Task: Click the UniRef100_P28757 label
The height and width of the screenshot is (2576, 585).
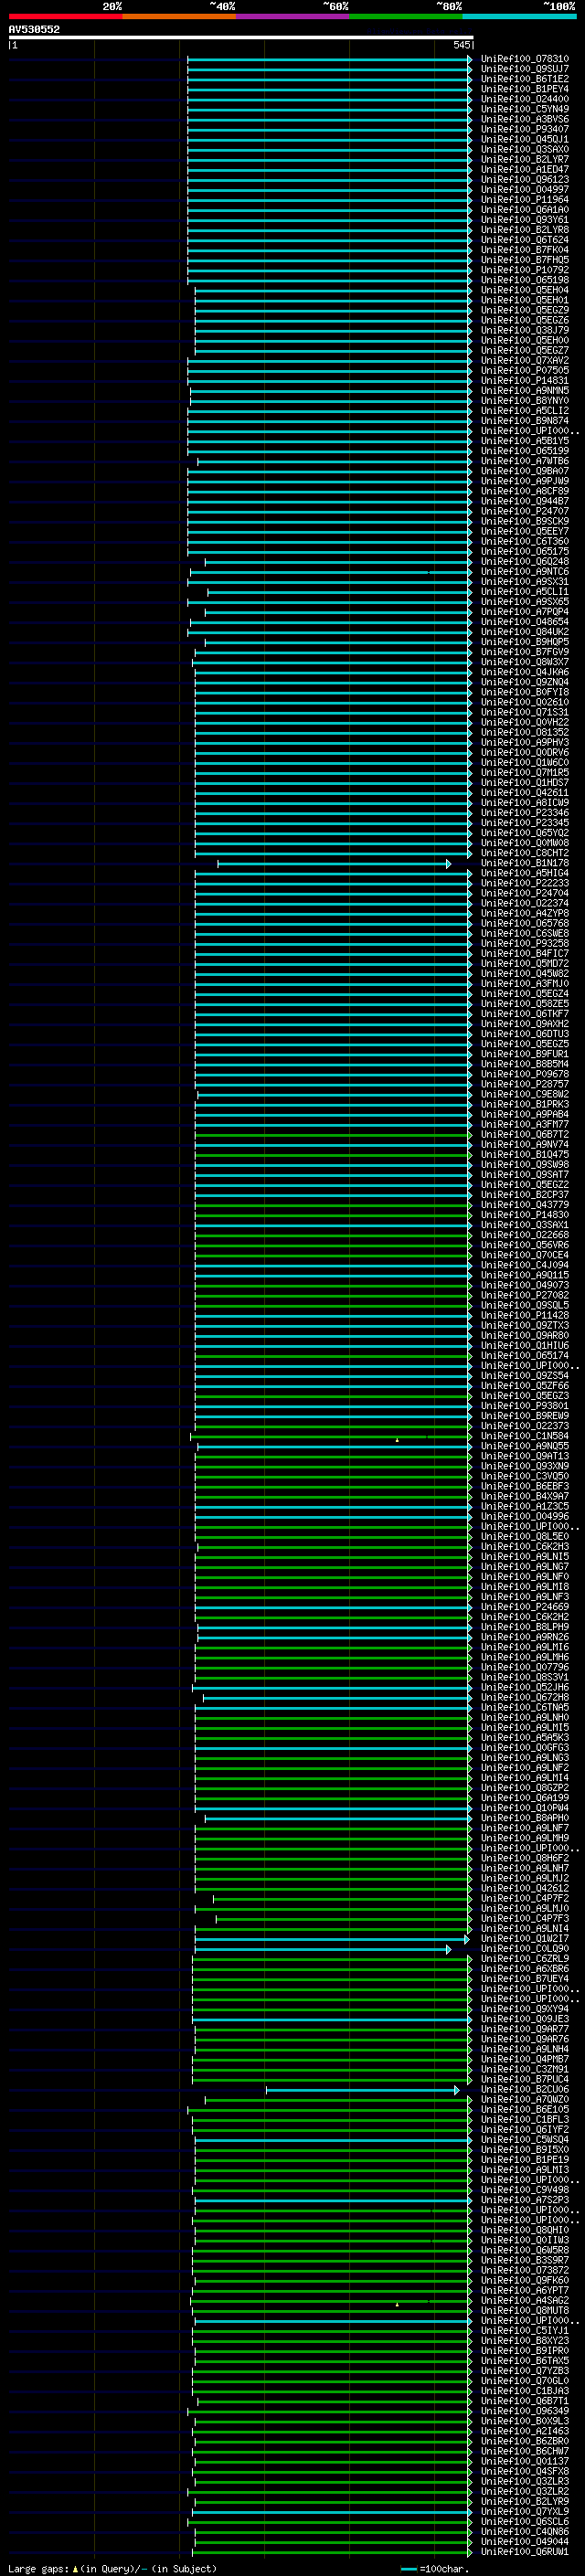Action: pos(525,1084)
